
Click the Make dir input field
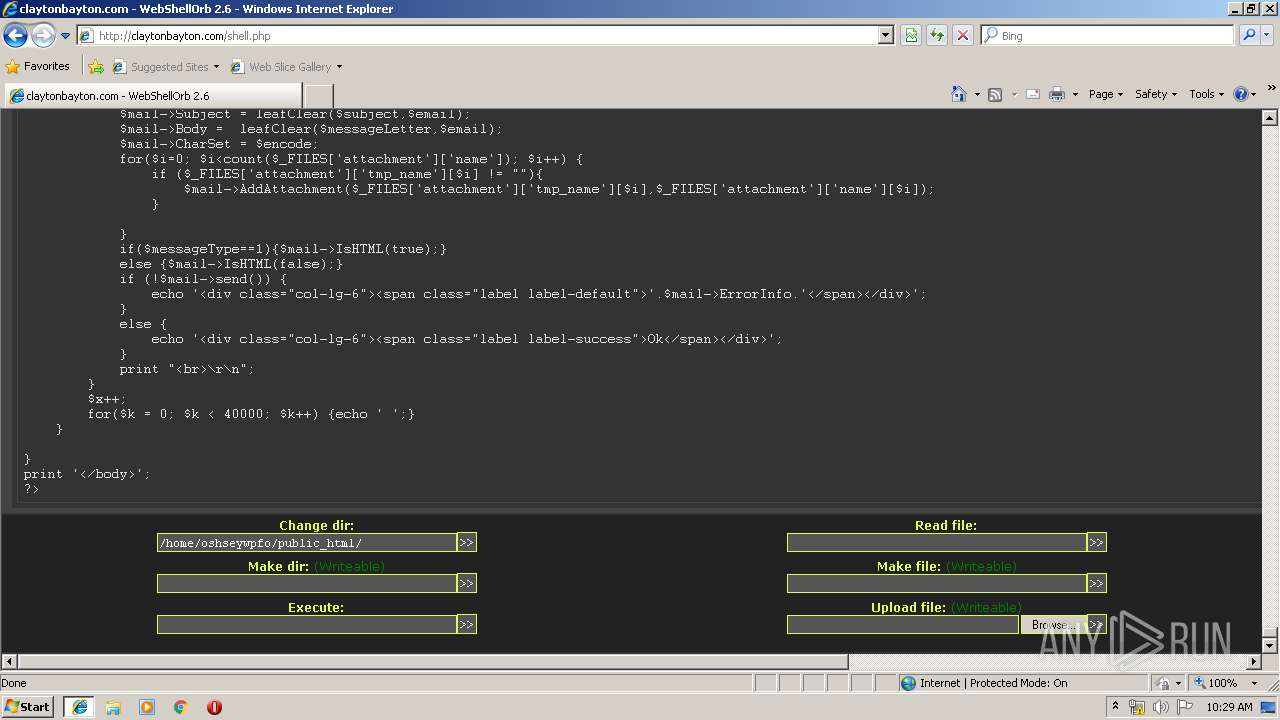[306, 584]
